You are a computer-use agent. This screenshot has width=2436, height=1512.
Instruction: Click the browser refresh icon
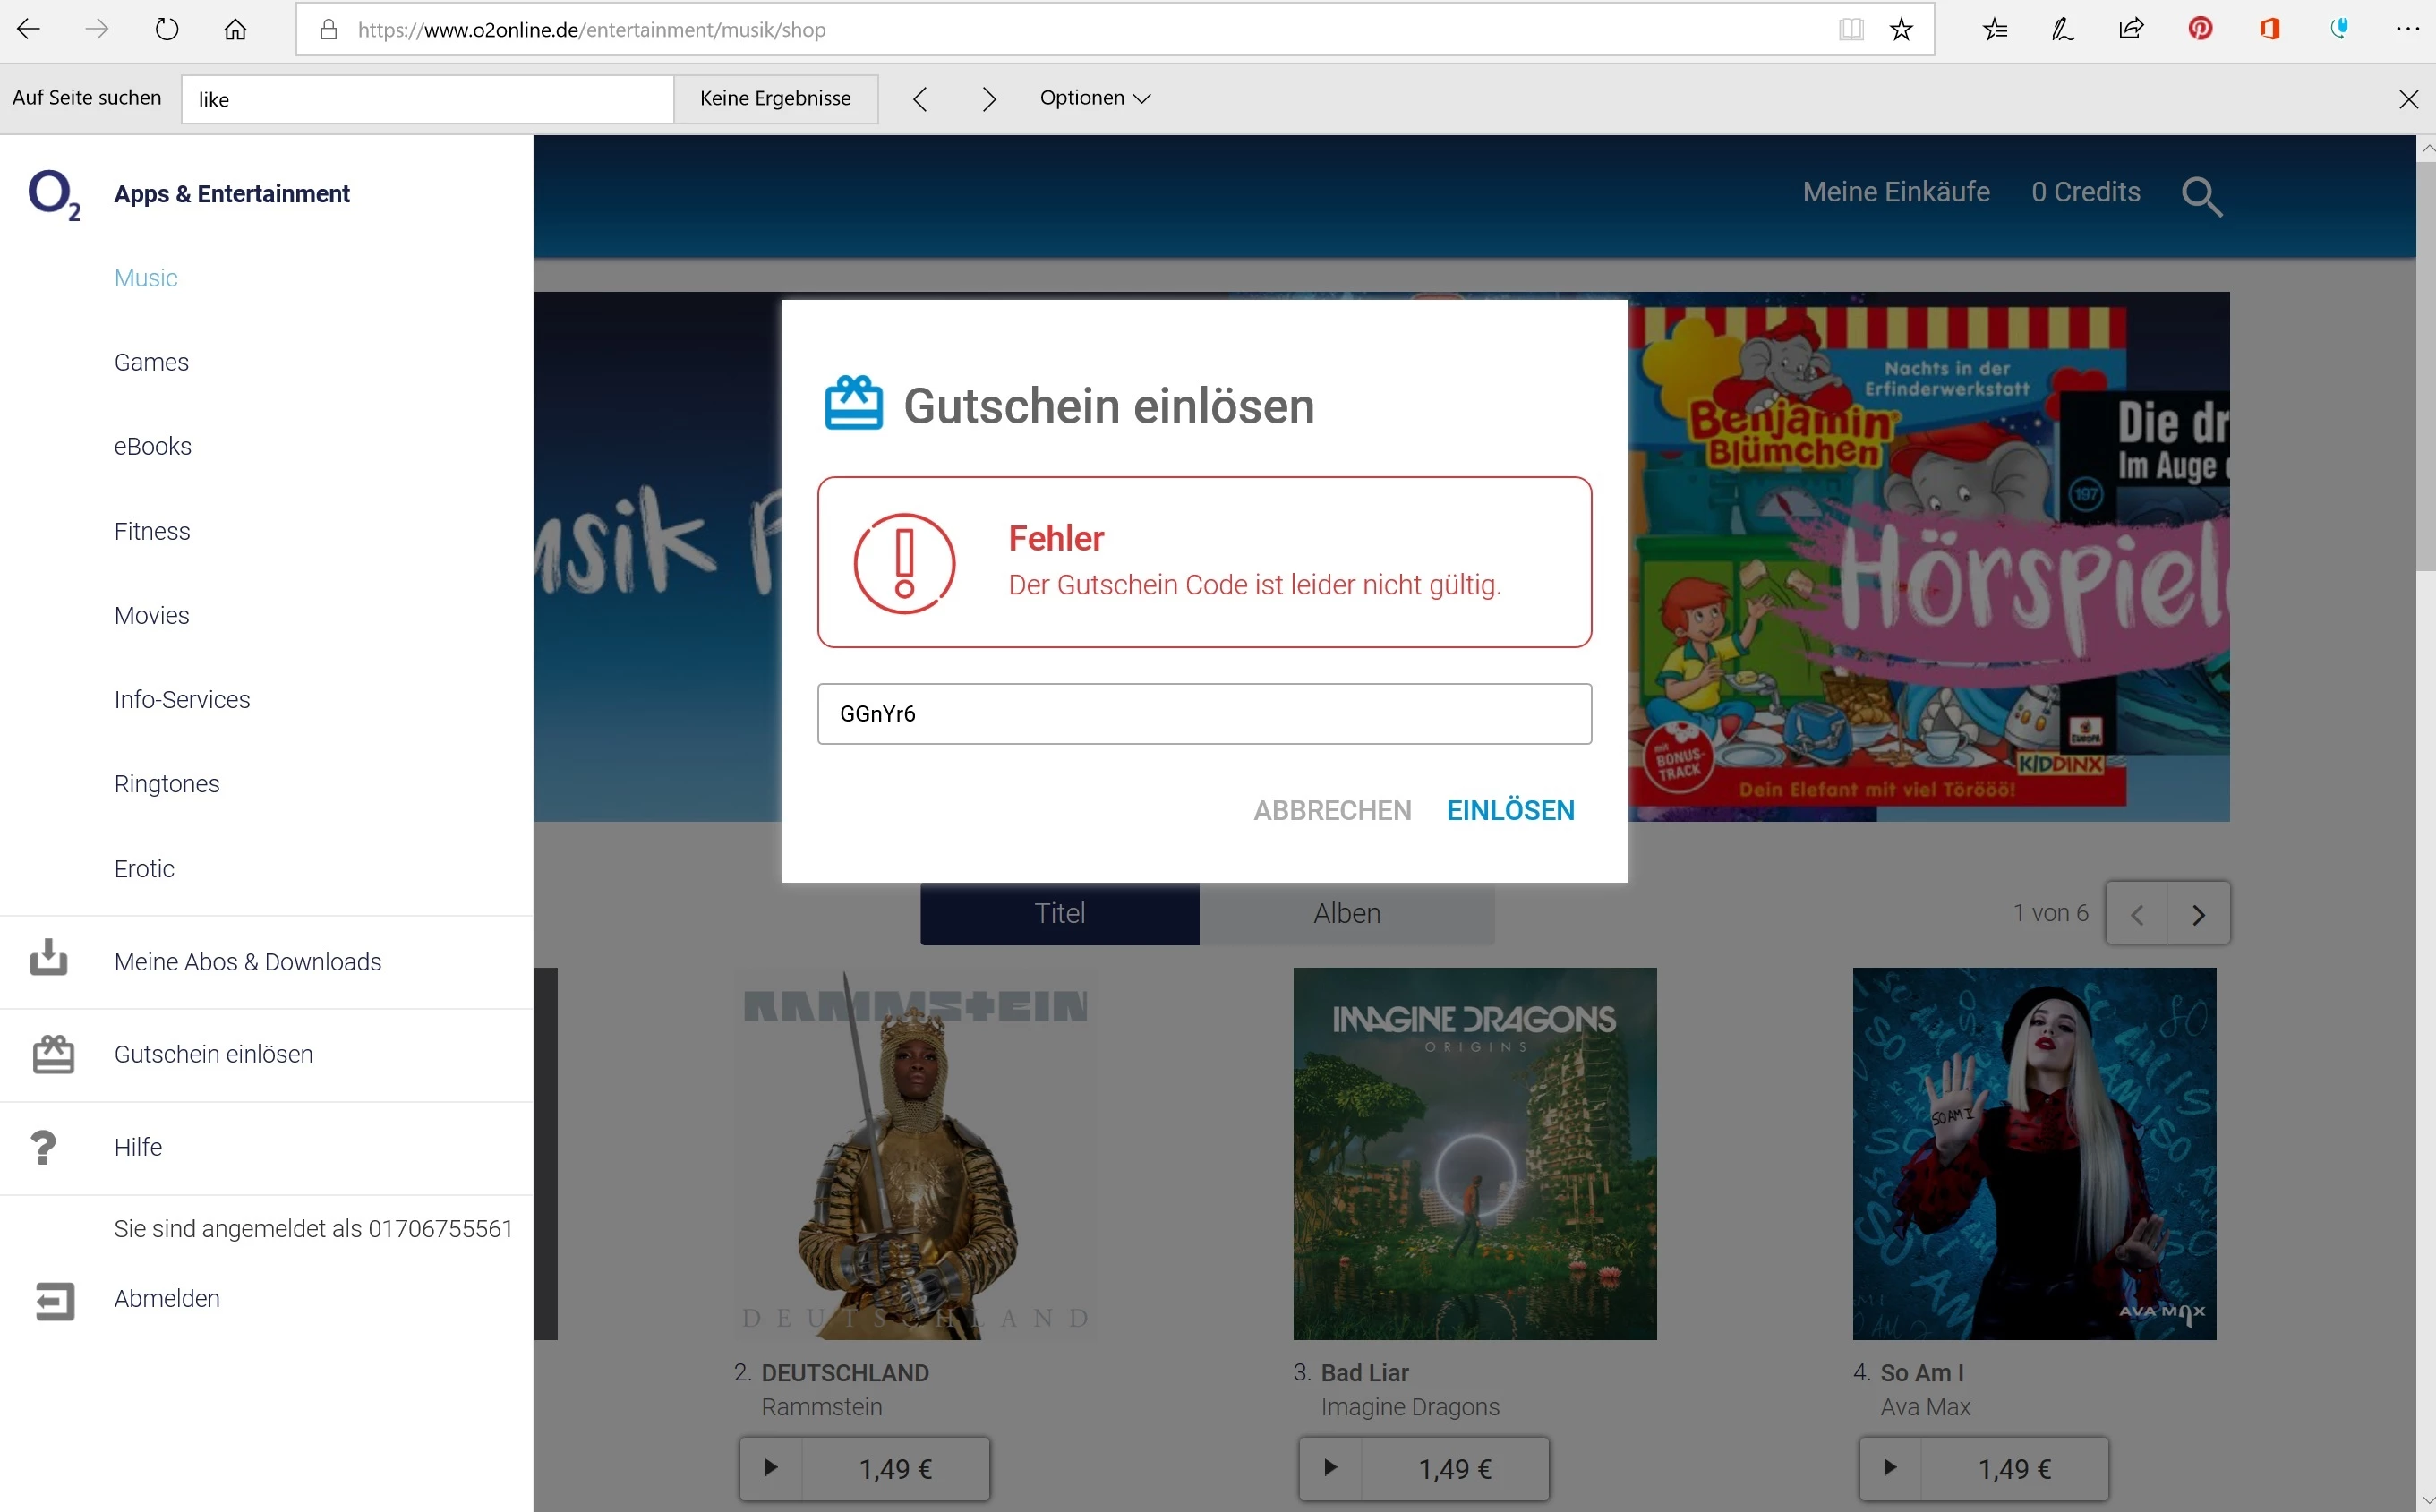[167, 29]
